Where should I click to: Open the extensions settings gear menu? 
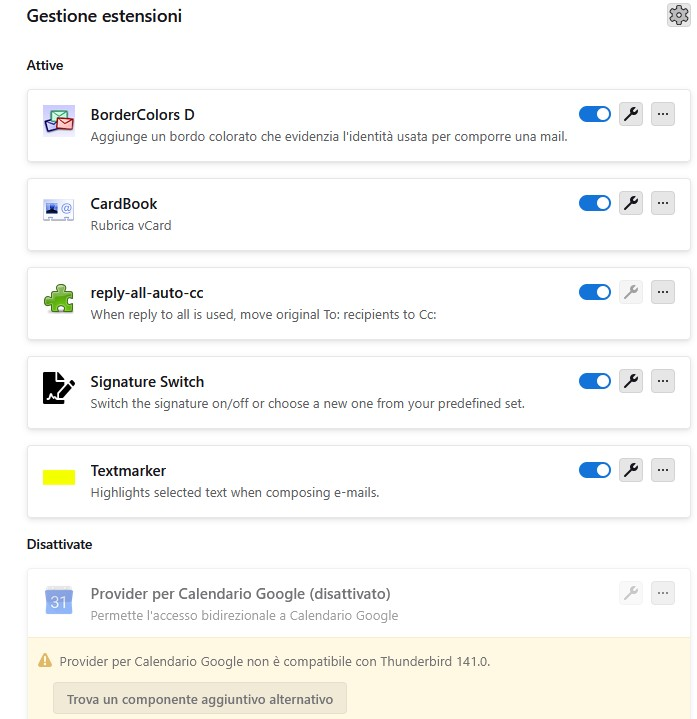679,15
